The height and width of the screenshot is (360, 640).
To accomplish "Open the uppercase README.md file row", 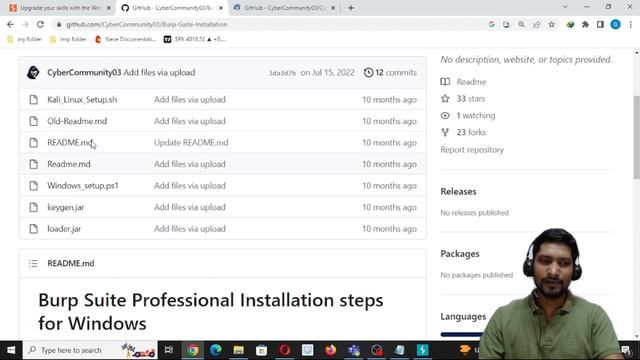I will coord(223,142).
